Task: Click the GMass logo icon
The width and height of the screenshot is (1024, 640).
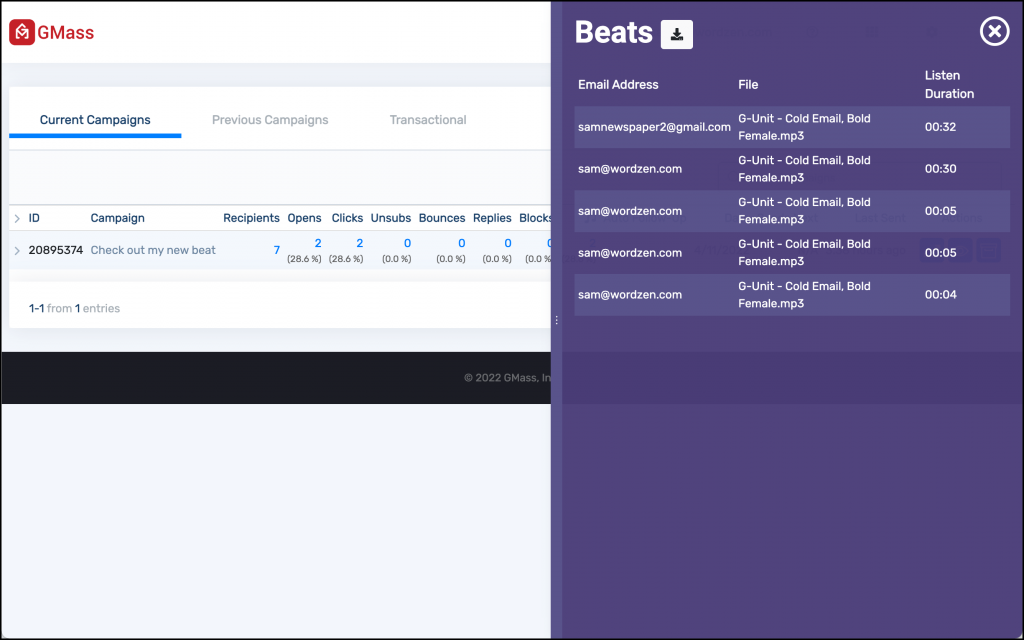Action: (20, 32)
